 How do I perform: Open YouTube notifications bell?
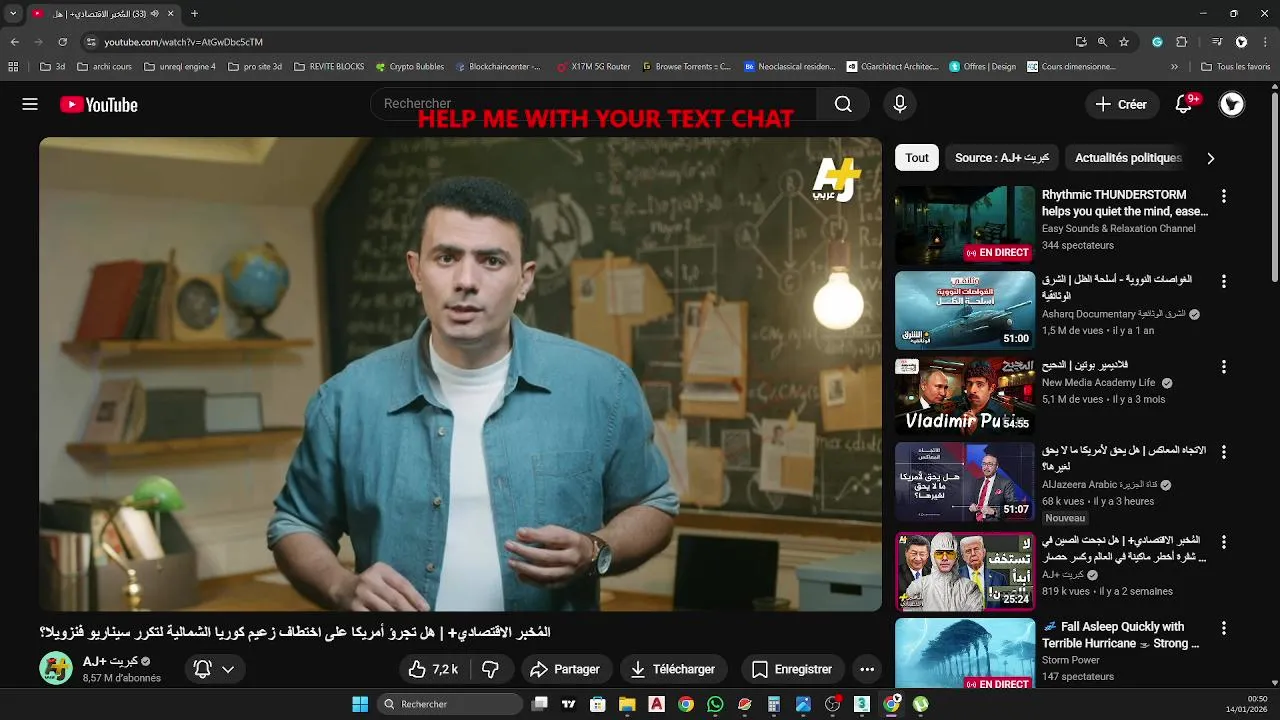[1184, 104]
